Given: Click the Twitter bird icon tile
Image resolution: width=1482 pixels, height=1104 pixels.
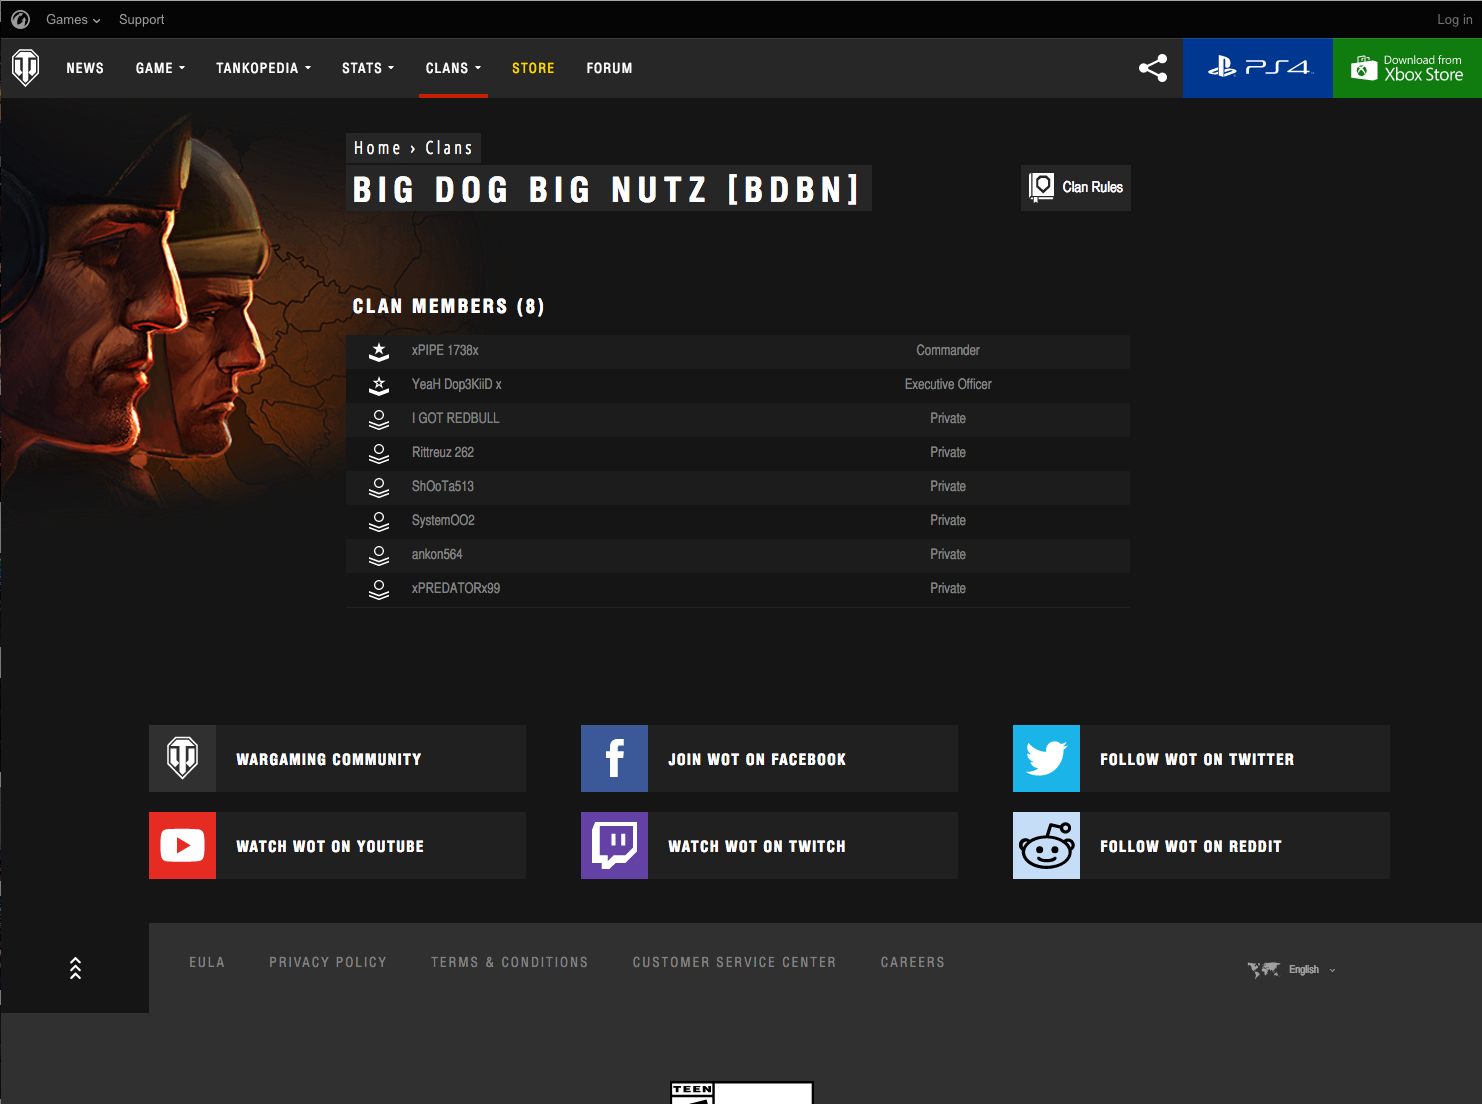Looking at the screenshot, I should click(1046, 758).
